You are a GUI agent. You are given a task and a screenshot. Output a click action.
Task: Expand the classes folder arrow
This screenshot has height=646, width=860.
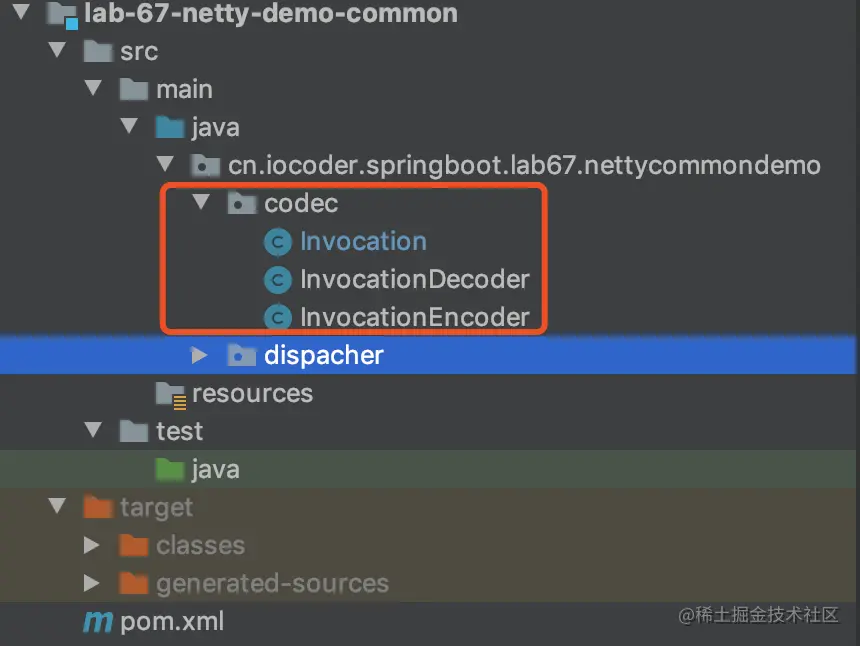point(92,545)
